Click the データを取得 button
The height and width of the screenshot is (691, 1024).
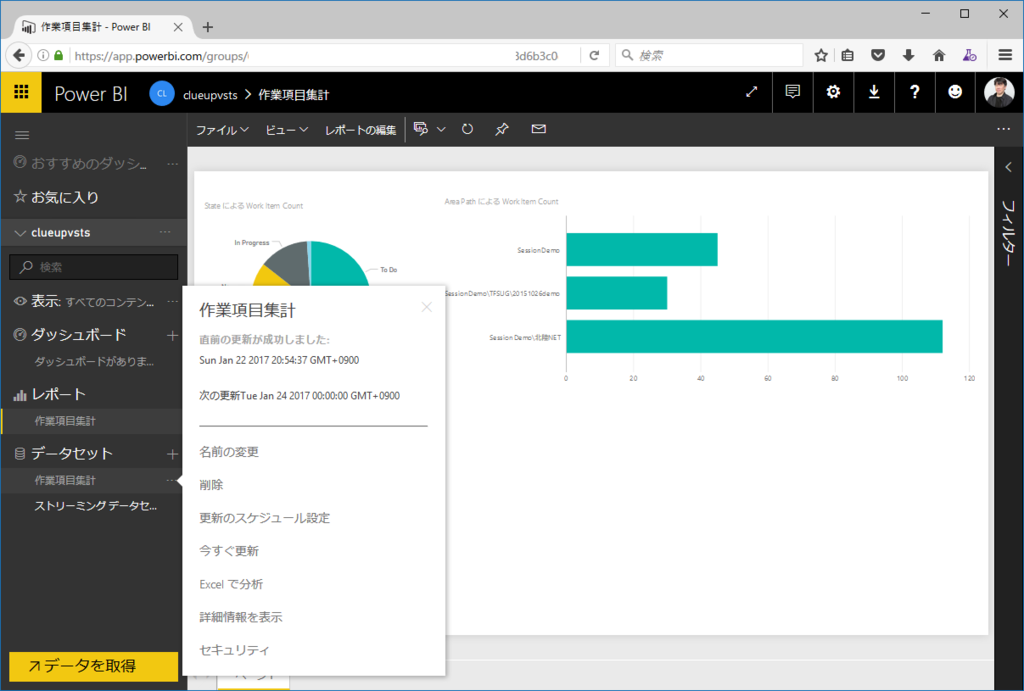click(93, 666)
